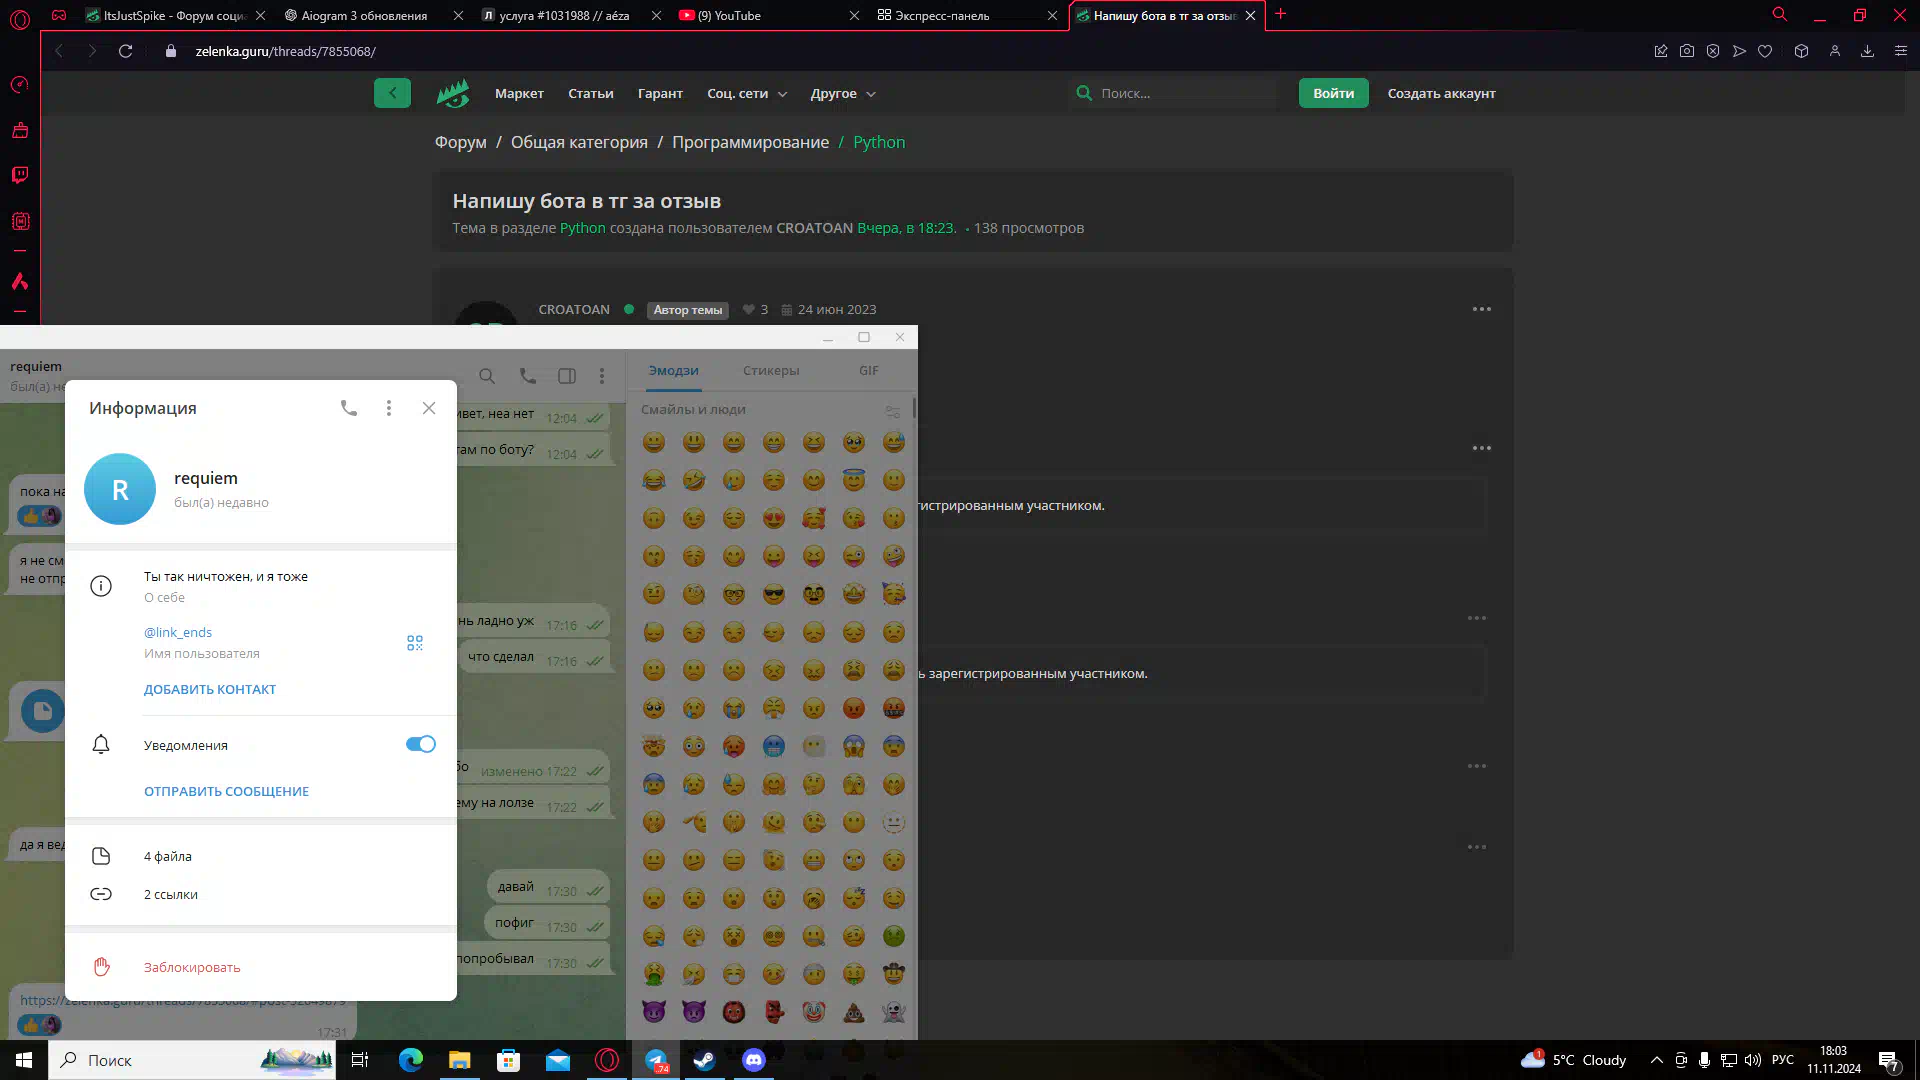Reload the zelenka.guru page

(x=126, y=51)
